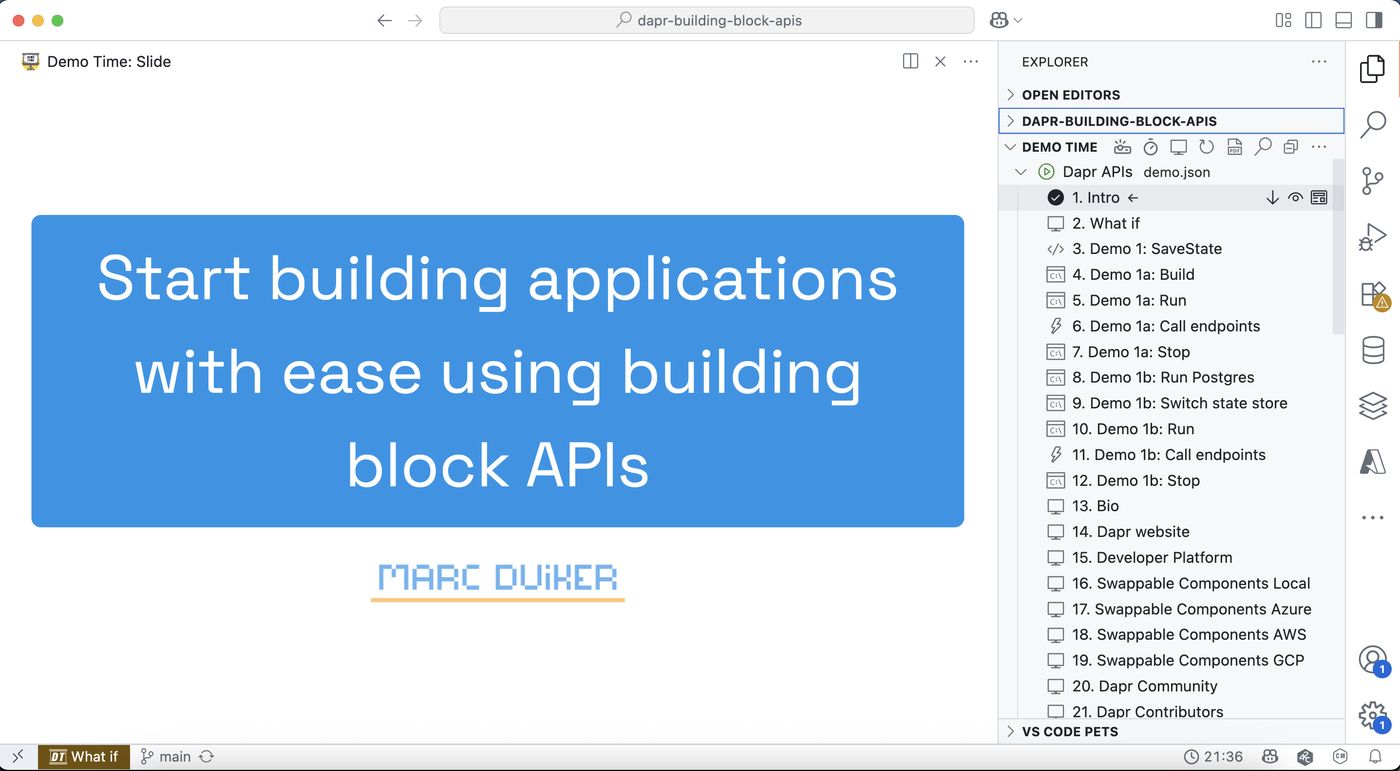This screenshot has width=1400, height=771.
Task: Open Copilot chat icon in title bar
Action: tap(999, 20)
